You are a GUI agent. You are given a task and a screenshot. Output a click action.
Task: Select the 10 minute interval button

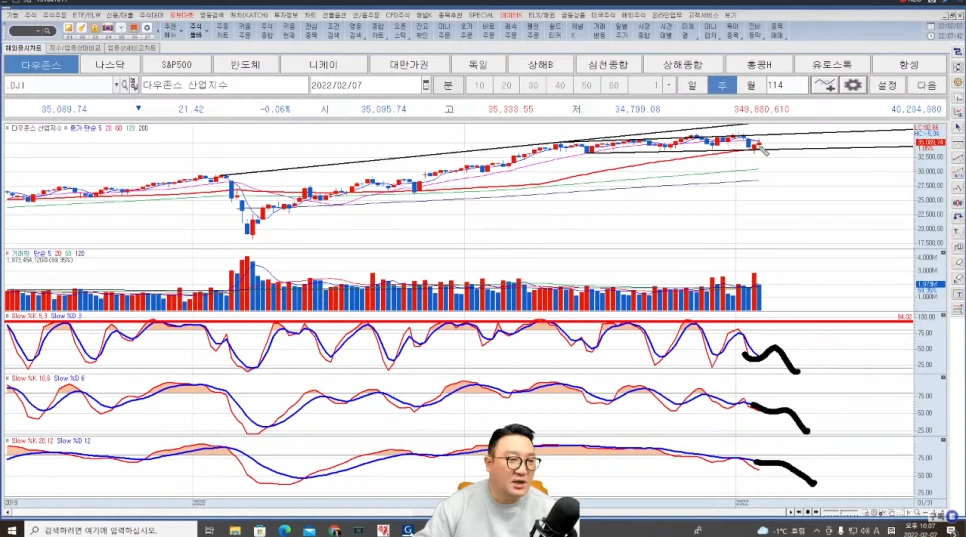(479, 85)
